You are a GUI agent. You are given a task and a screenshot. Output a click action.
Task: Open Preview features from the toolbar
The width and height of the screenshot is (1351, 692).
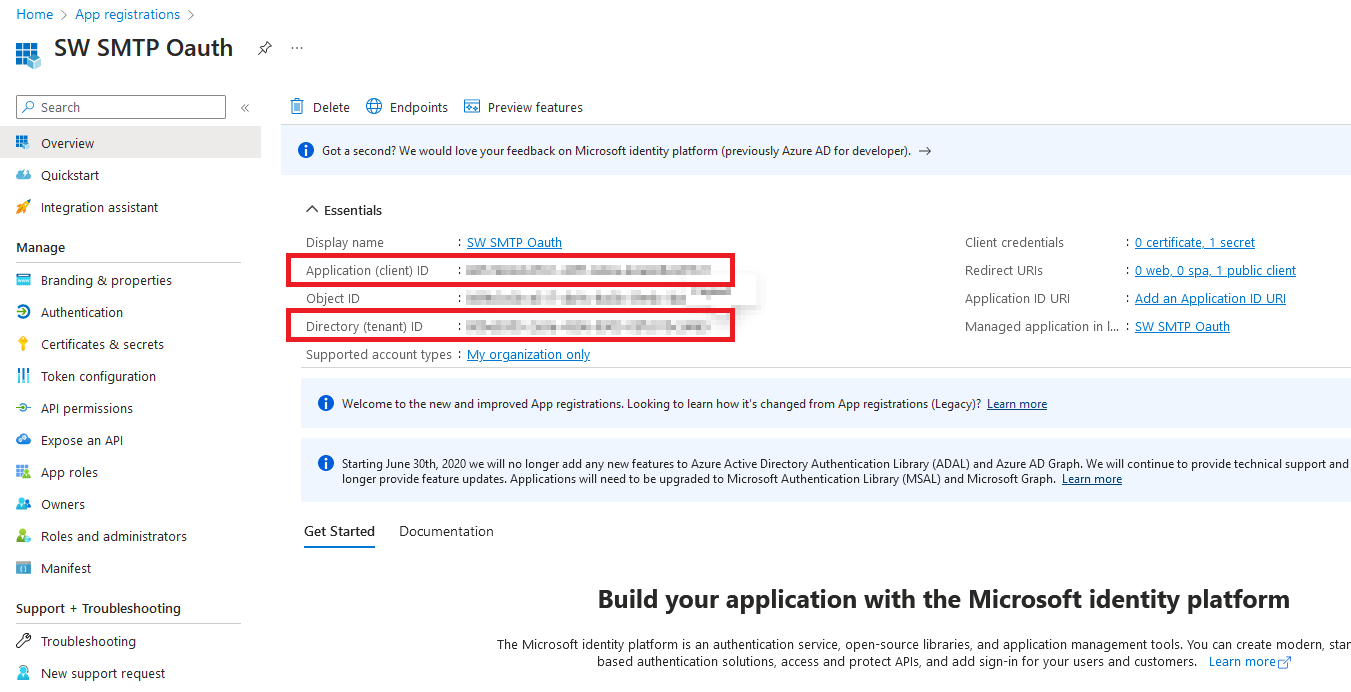(x=523, y=106)
